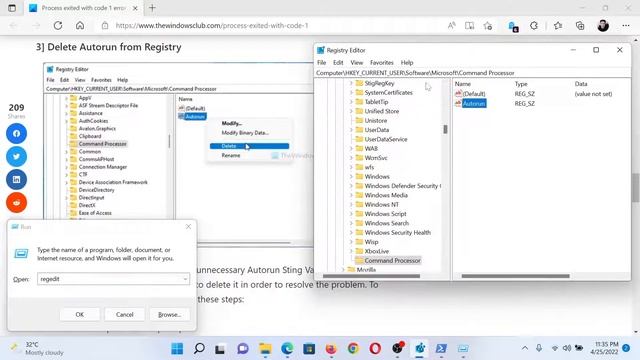Open Opera browser from taskbar
The width and height of the screenshot is (640, 360).
point(375,349)
